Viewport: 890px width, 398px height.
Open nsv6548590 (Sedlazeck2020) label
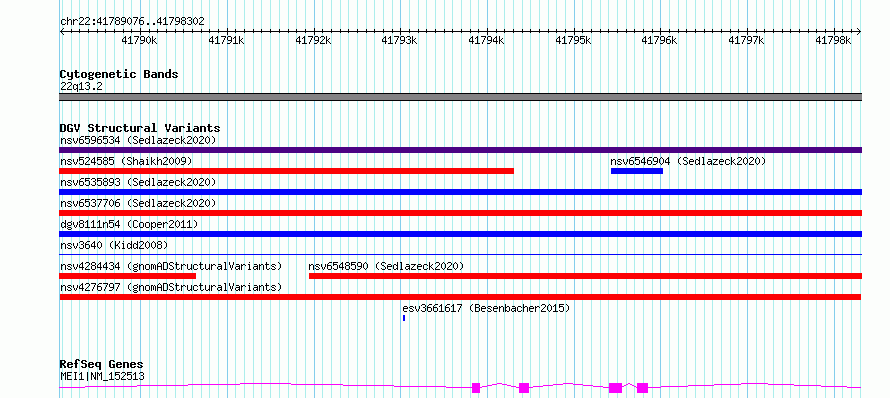[386, 266]
